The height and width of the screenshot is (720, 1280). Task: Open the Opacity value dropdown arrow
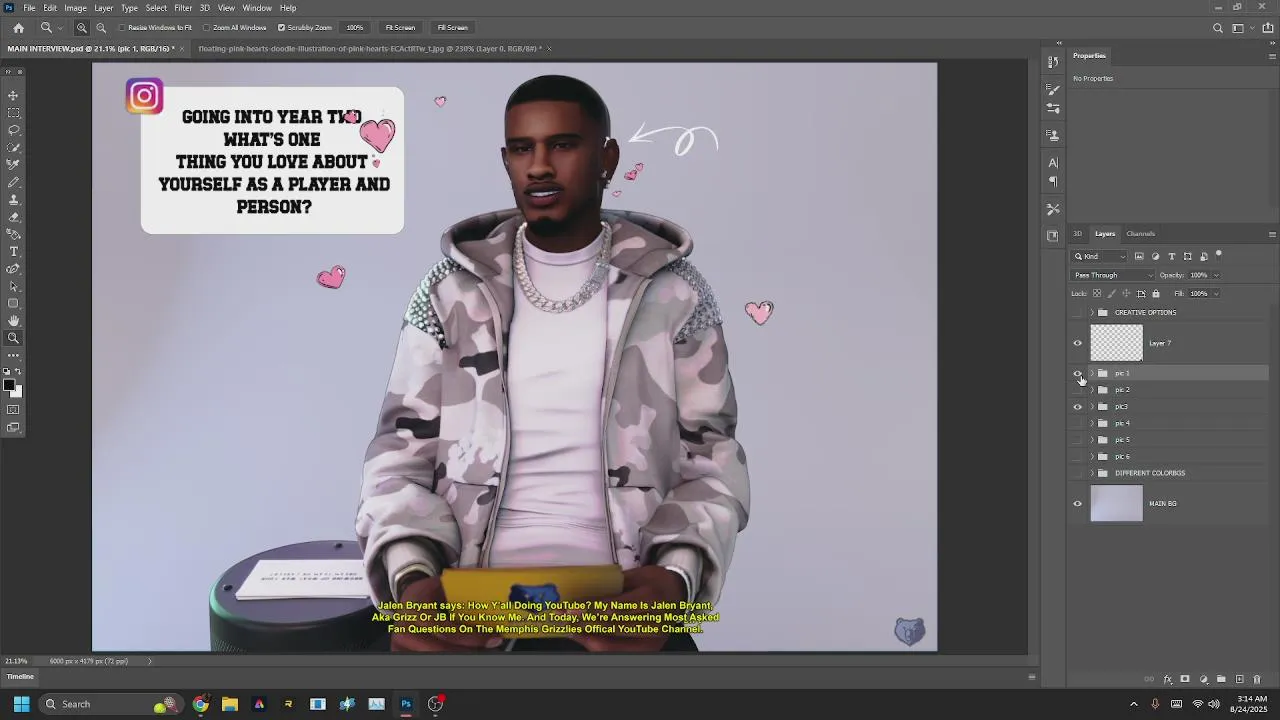click(1216, 275)
